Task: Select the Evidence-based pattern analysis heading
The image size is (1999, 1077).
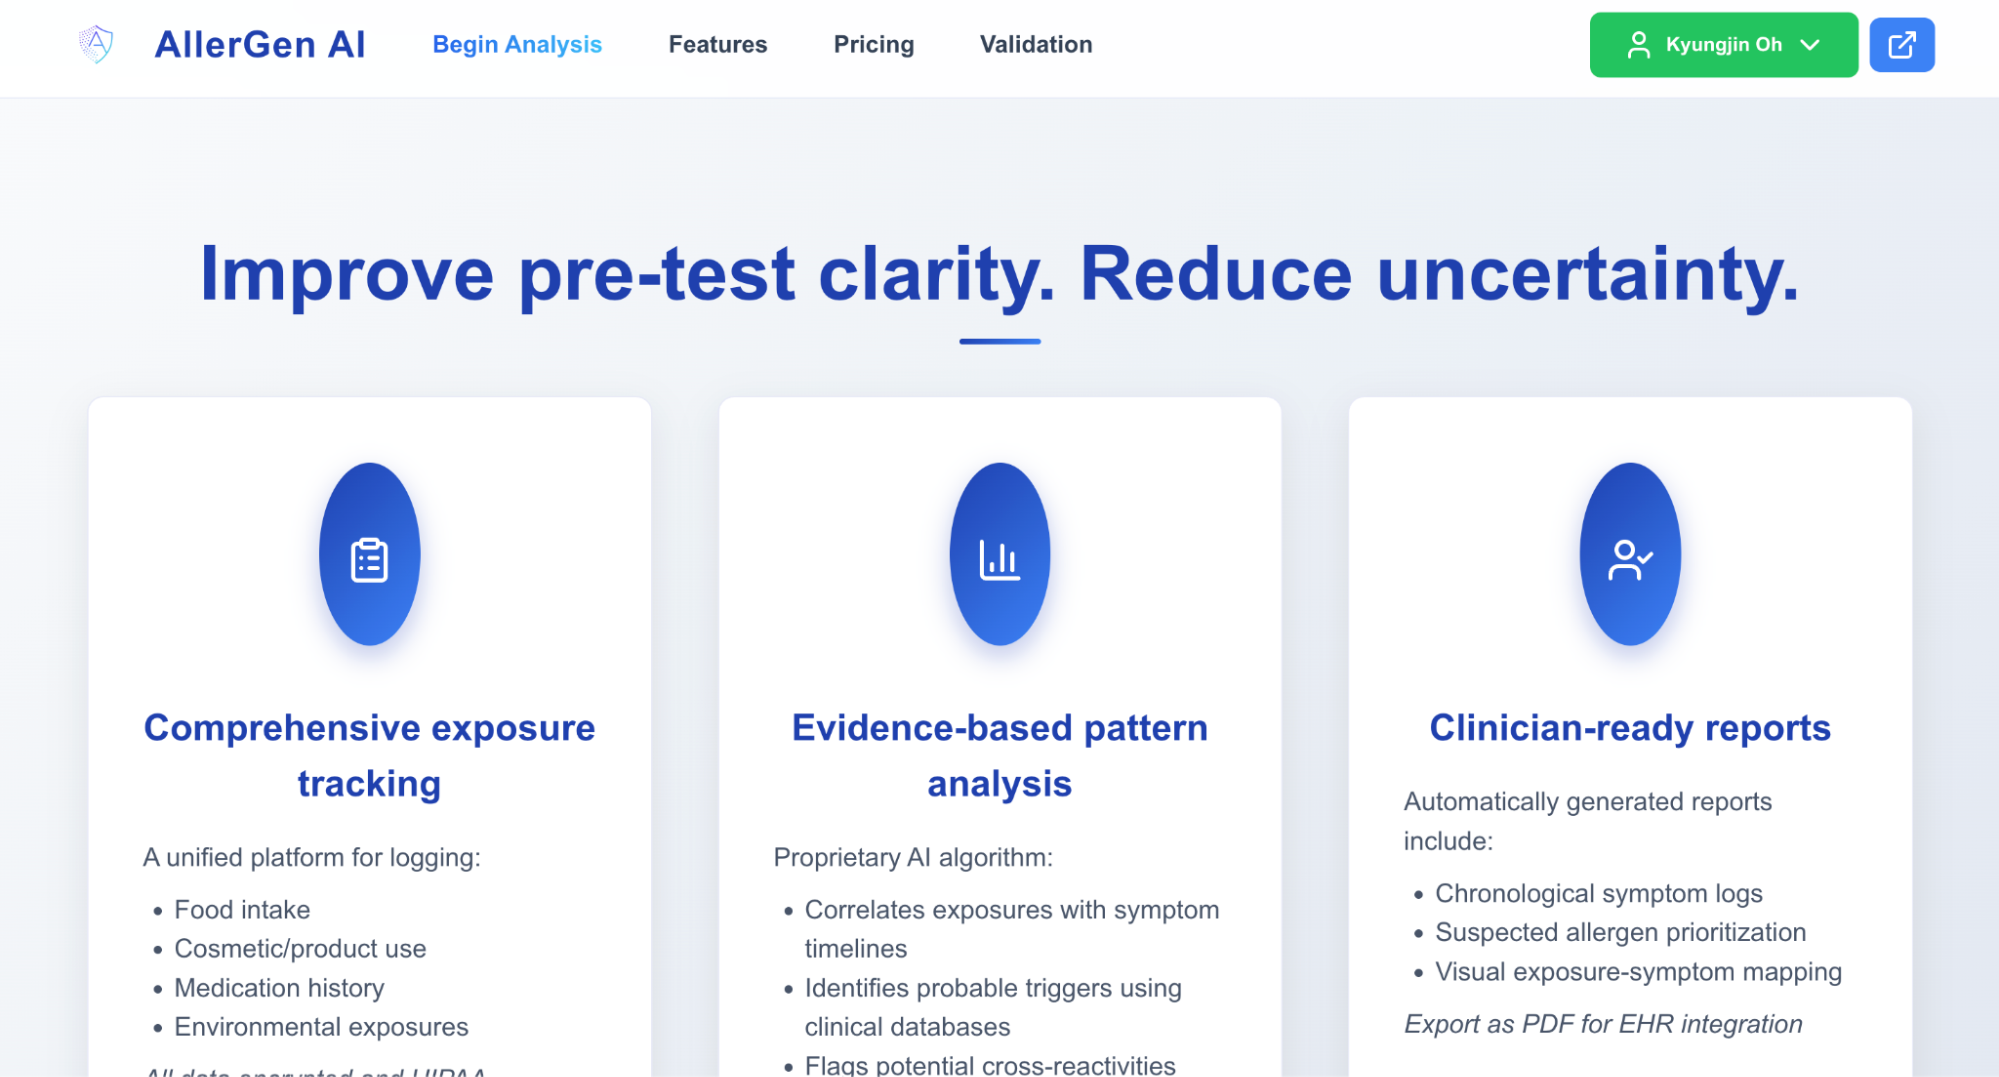Action: point(999,755)
